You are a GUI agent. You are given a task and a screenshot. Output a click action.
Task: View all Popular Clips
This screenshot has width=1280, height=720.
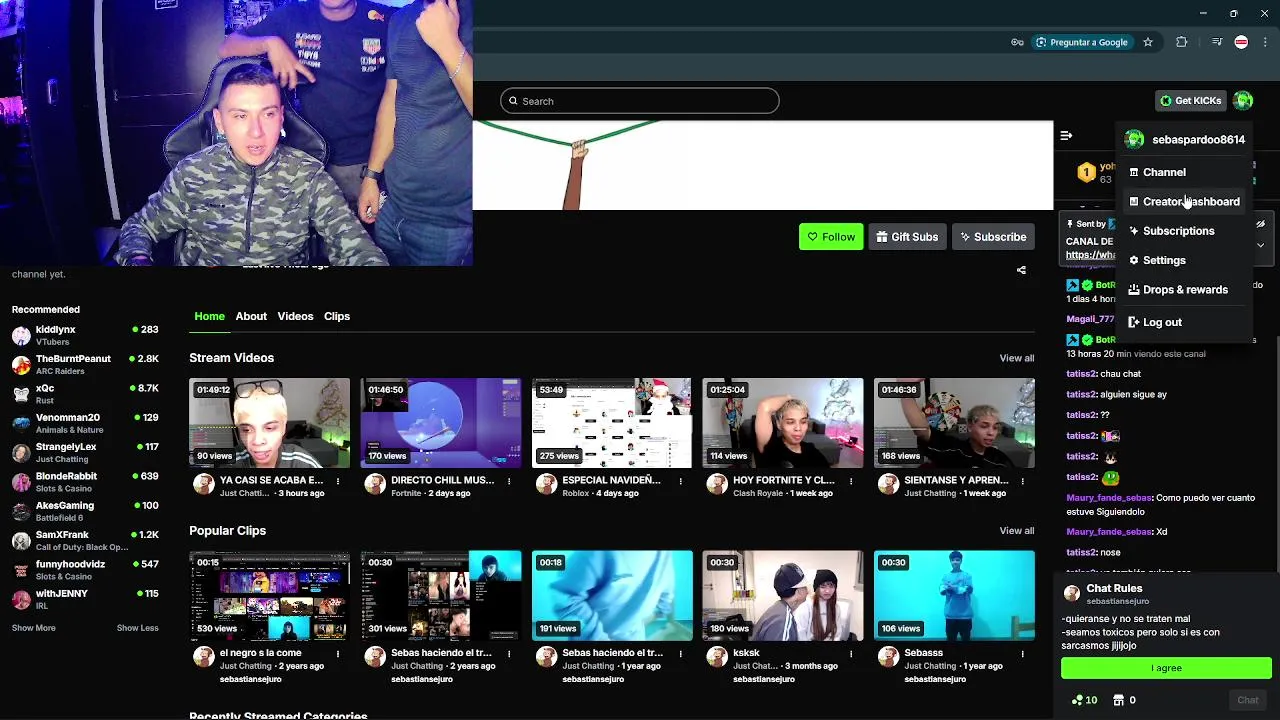[1016, 531]
